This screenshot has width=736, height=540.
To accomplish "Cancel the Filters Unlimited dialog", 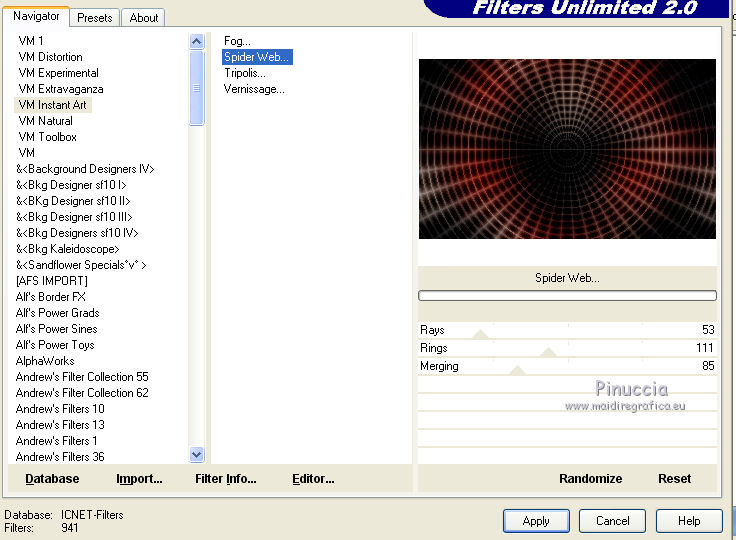I will coord(613,521).
